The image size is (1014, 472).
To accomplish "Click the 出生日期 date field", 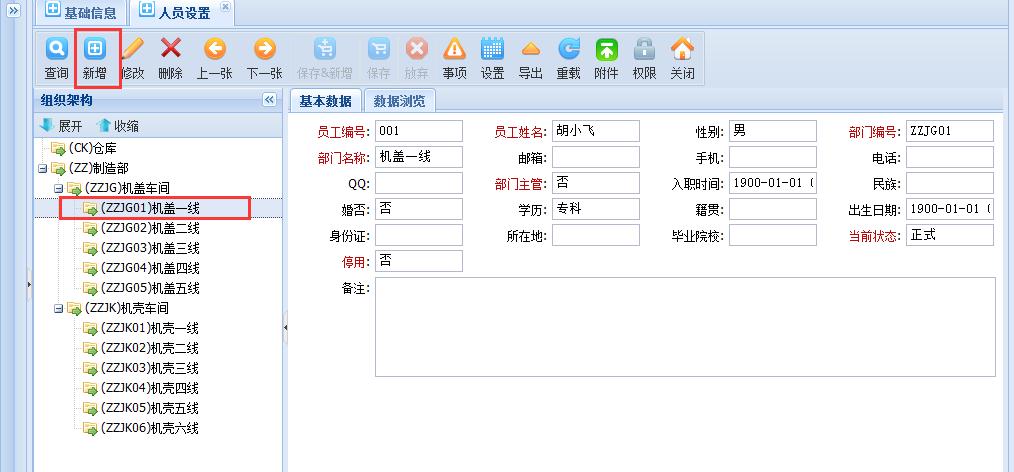I will click(950, 209).
